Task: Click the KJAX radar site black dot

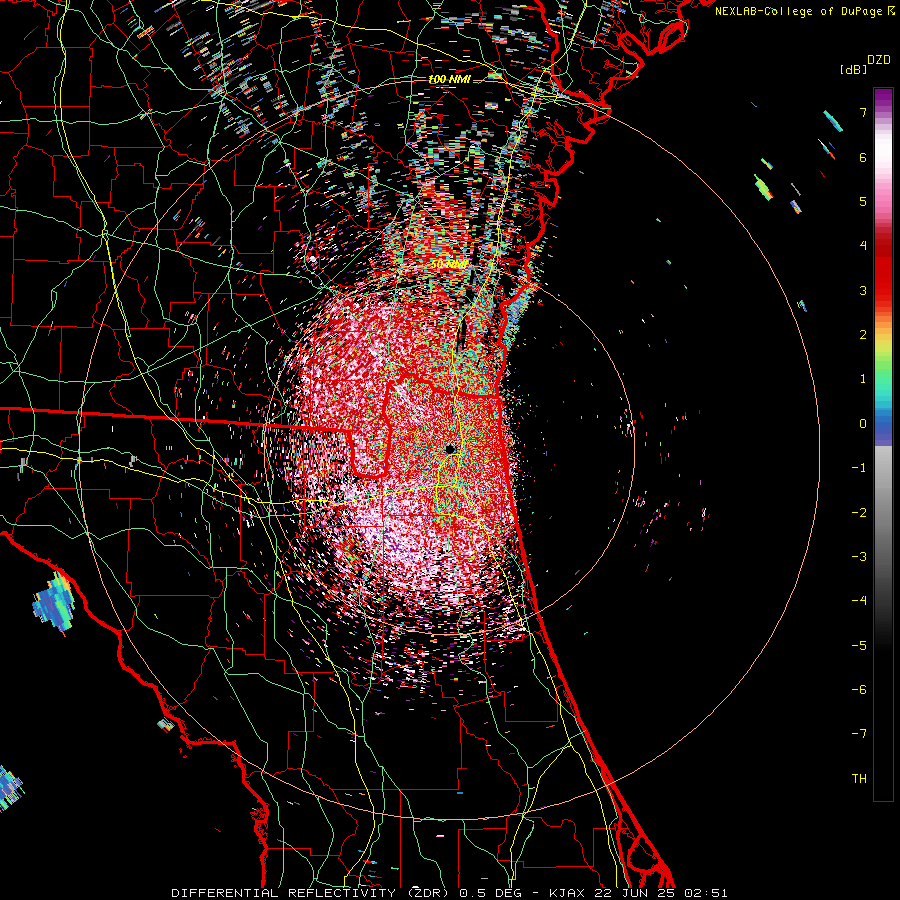Action: pos(451,448)
